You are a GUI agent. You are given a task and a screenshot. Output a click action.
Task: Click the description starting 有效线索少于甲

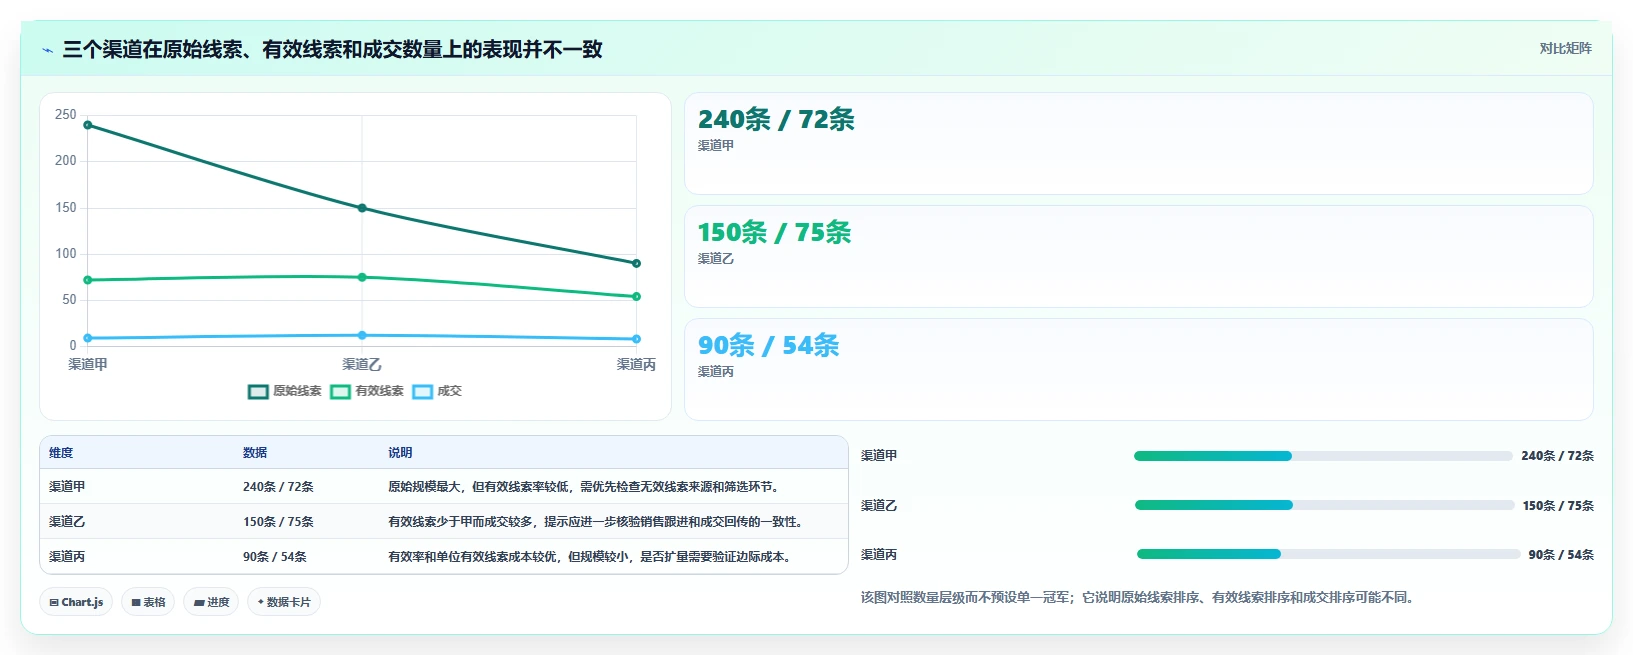click(x=598, y=522)
